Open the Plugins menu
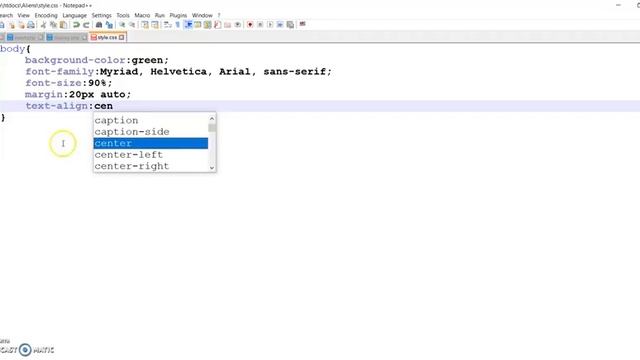The image size is (640, 360). [178, 15]
